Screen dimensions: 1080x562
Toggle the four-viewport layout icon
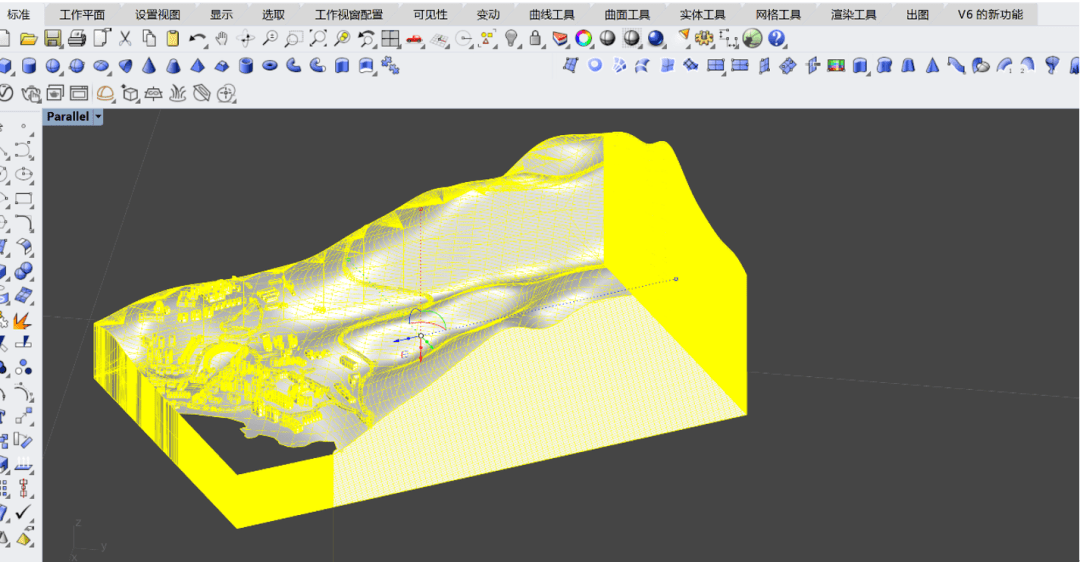pyautogui.click(x=390, y=39)
